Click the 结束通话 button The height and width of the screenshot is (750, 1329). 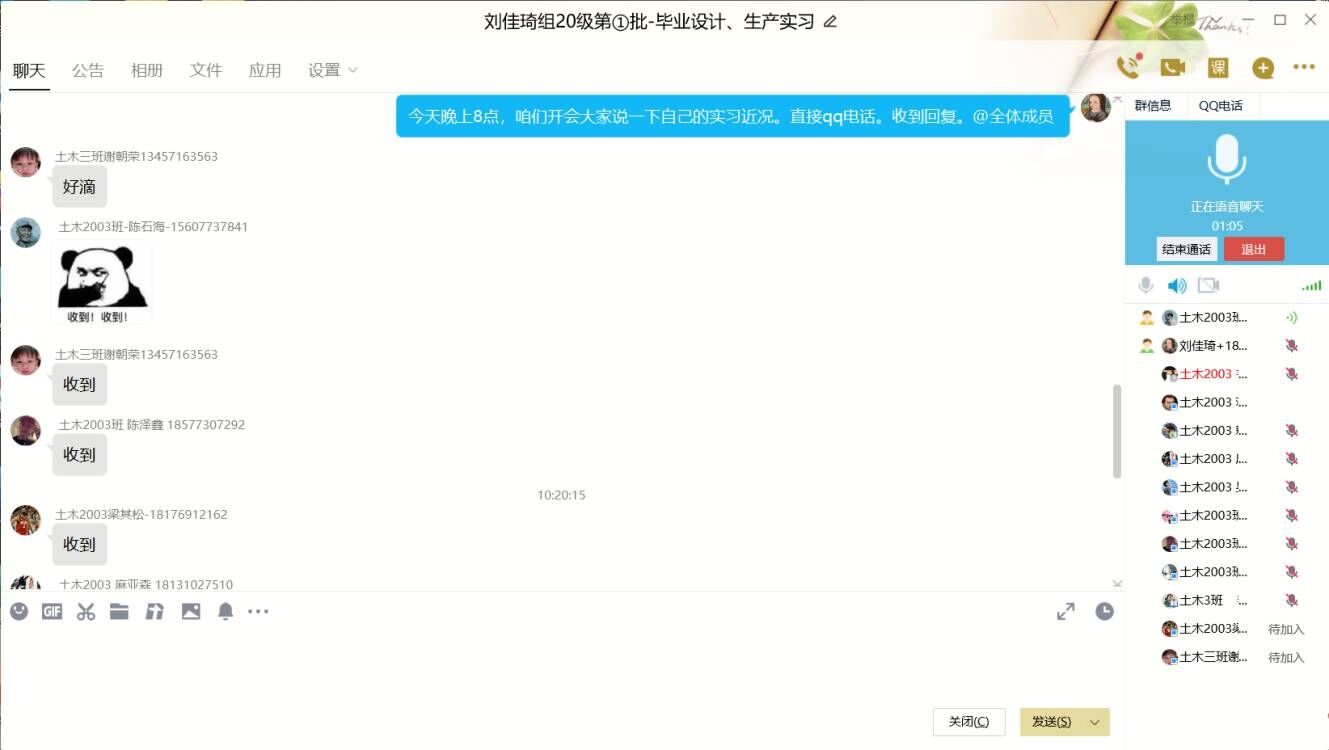pyautogui.click(x=1187, y=249)
